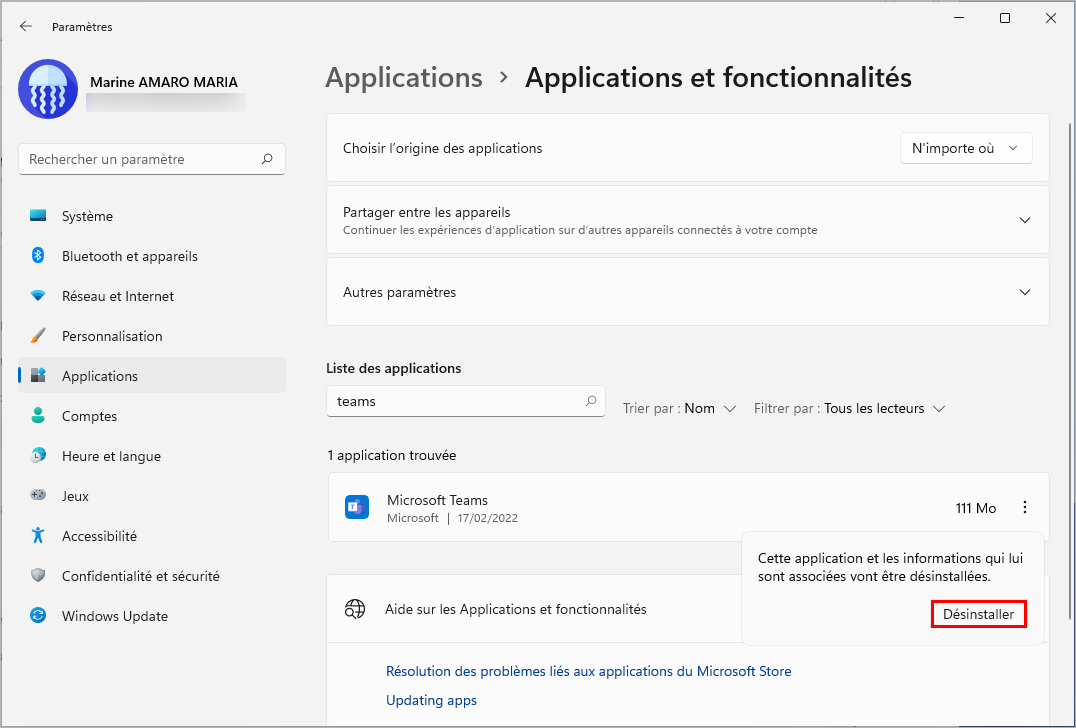1076x728 pixels.
Task: Select Accessibilité in the sidebar
Action: click(152, 535)
